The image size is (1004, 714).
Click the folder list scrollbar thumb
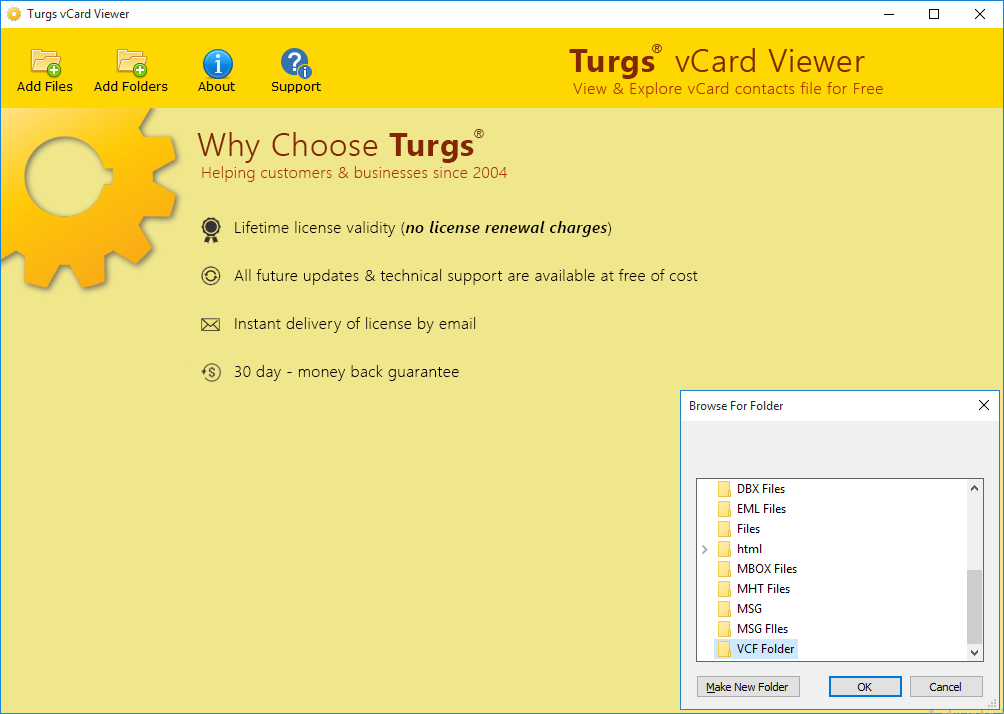(x=975, y=607)
